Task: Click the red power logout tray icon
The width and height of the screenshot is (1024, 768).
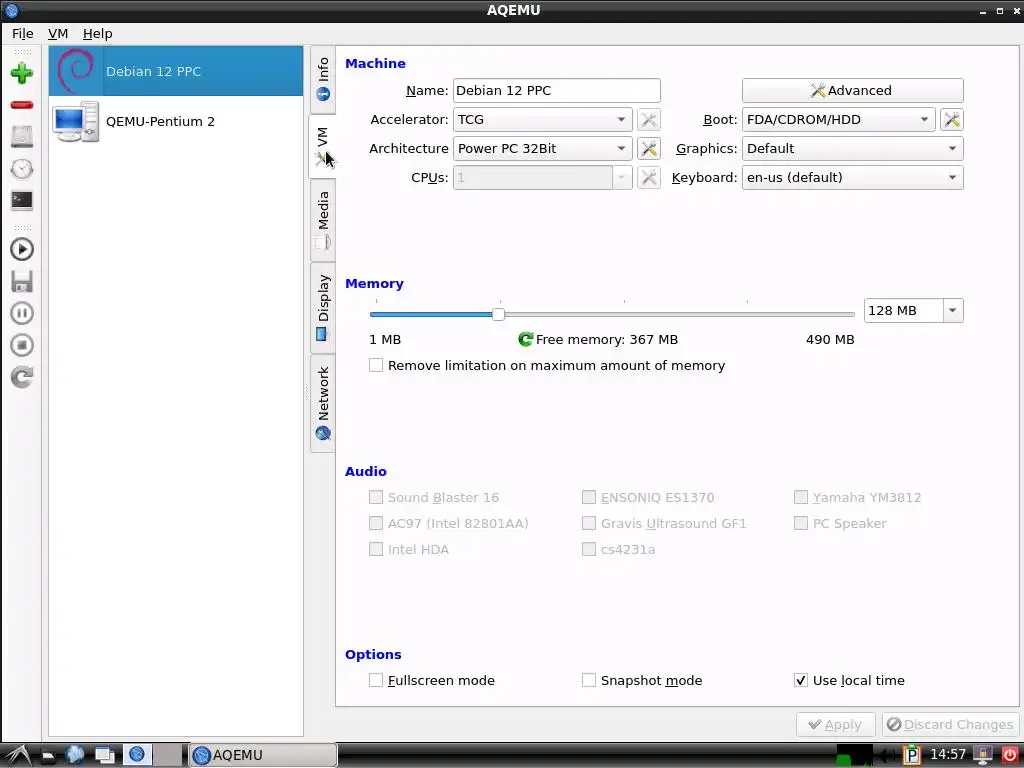Action: 1010,755
